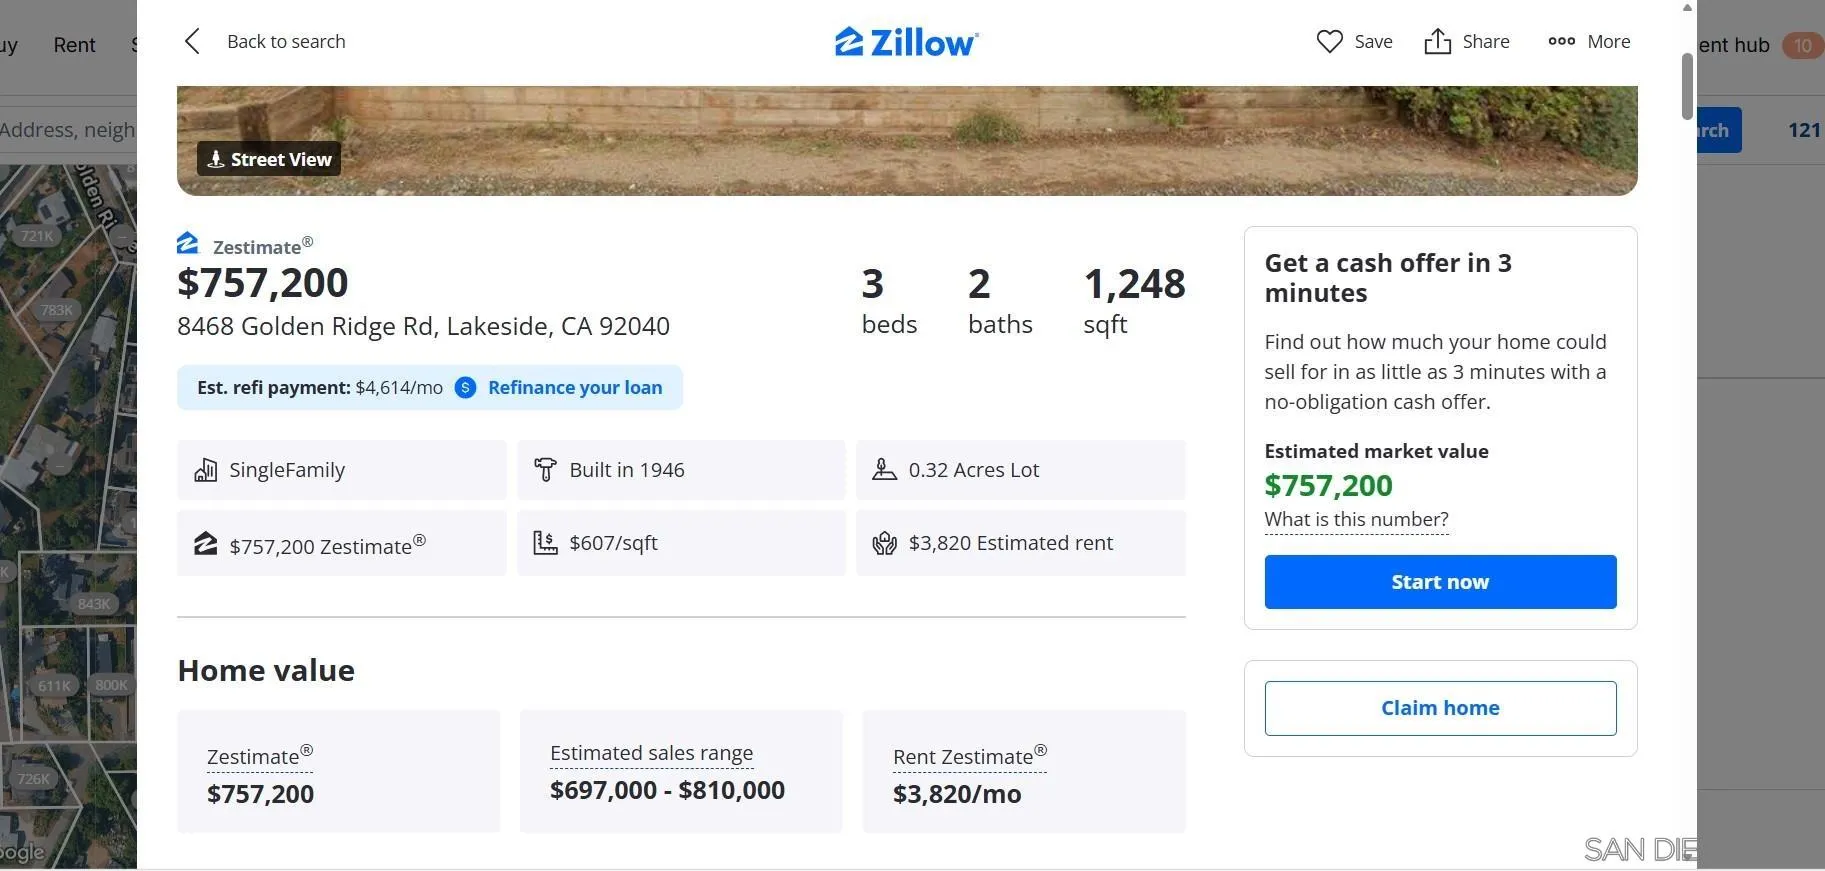Click the back arrow beside Back to search
Viewport: 1825px width, 871px height.
[192, 41]
